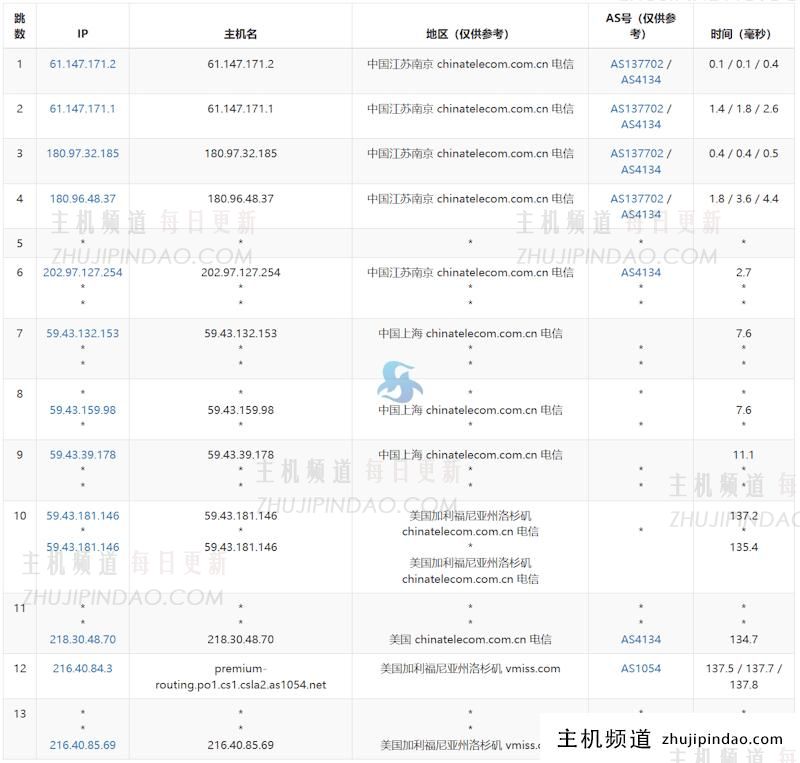Select hostname cell 218.30.48.70
The width and height of the screenshot is (800, 763).
coord(240,639)
